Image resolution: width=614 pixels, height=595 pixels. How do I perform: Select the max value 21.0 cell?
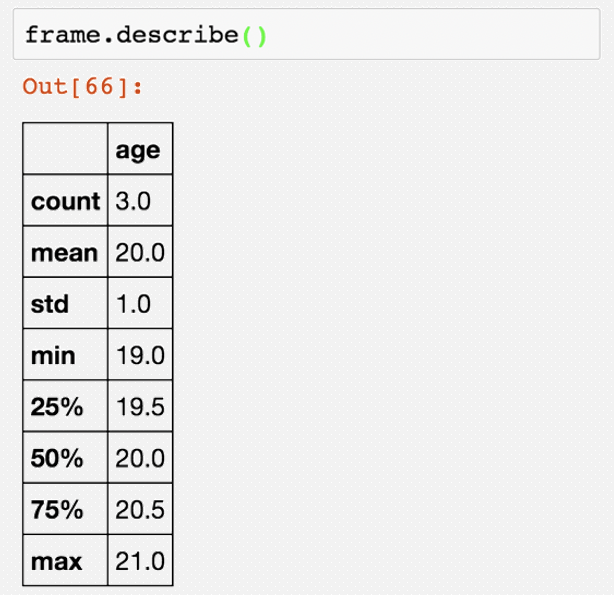[x=139, y=561]
